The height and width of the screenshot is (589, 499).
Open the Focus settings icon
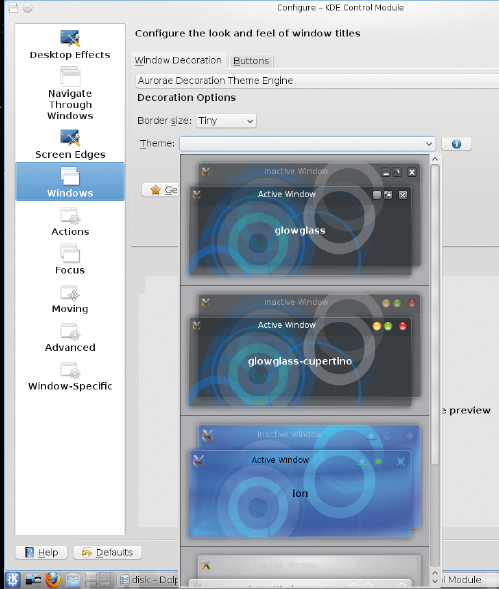(x=70, y=253)
